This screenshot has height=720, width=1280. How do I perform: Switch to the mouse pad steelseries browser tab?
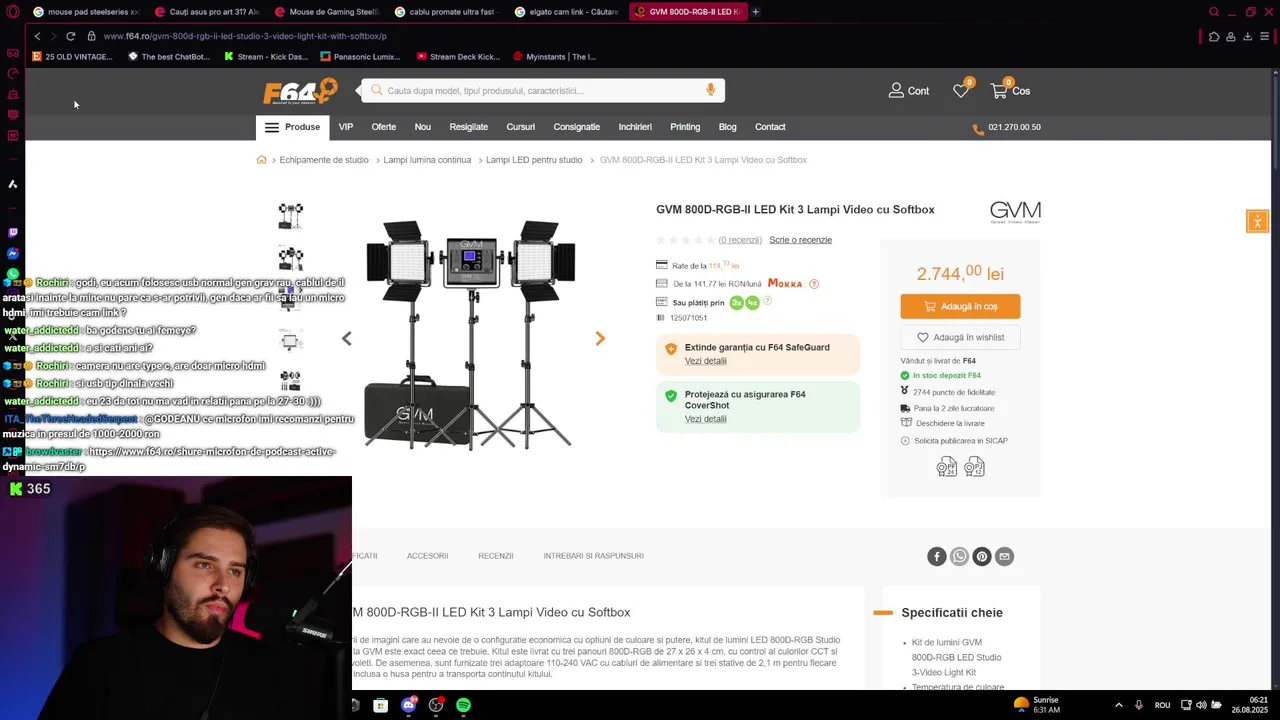85,12
